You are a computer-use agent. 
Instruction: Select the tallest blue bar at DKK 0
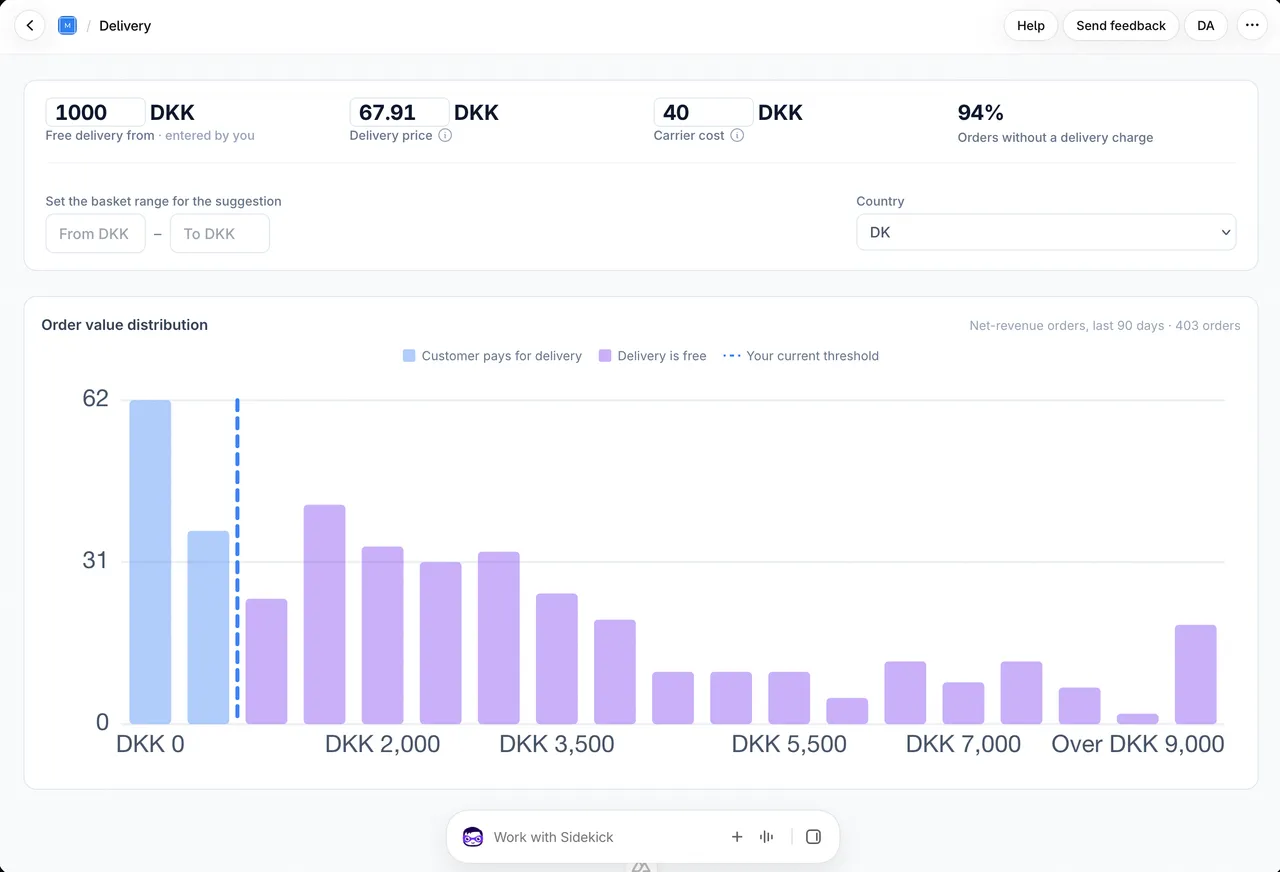[x=150, y=562]
